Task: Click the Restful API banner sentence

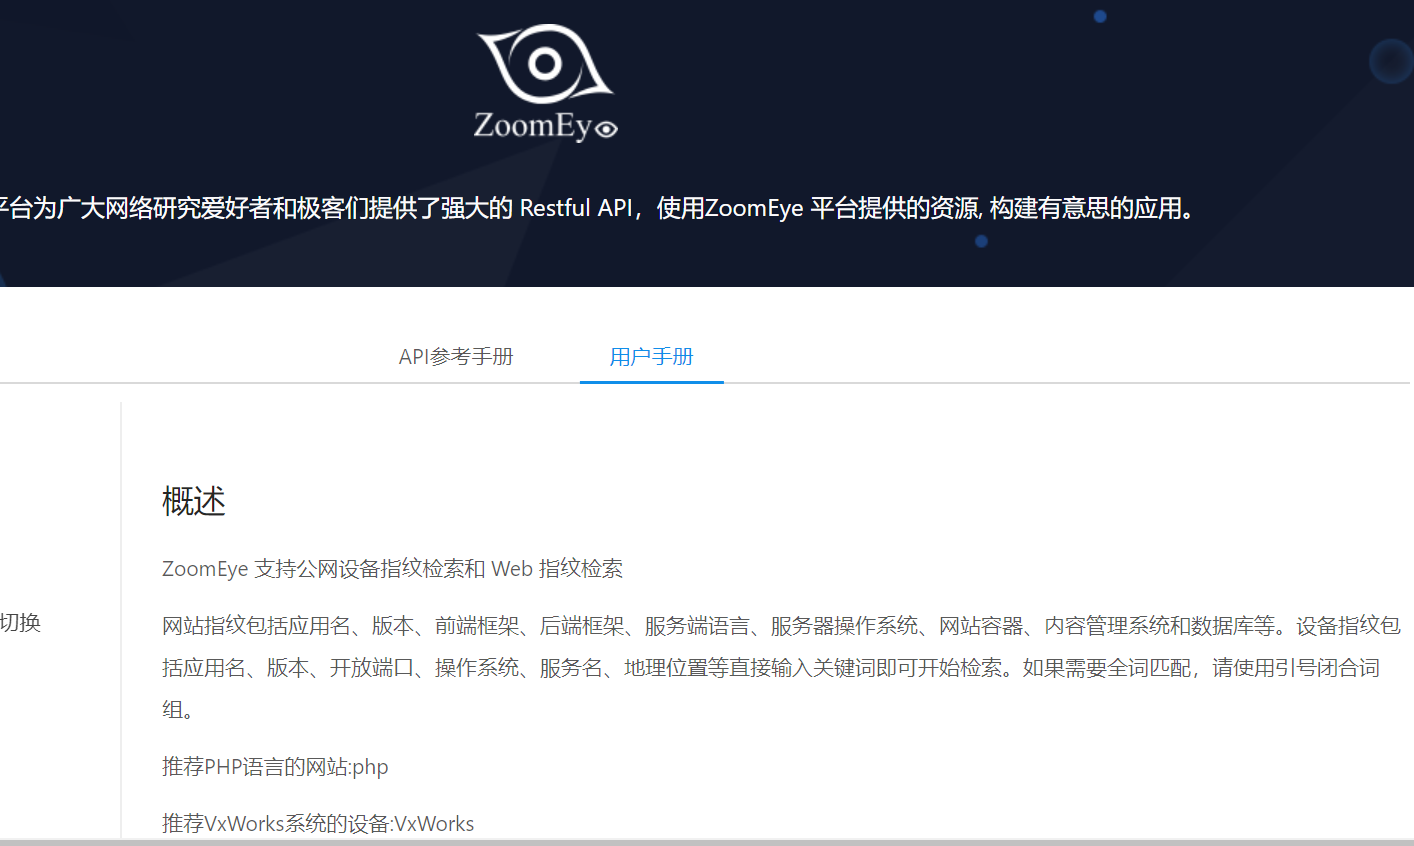Action: pos(598,208)
